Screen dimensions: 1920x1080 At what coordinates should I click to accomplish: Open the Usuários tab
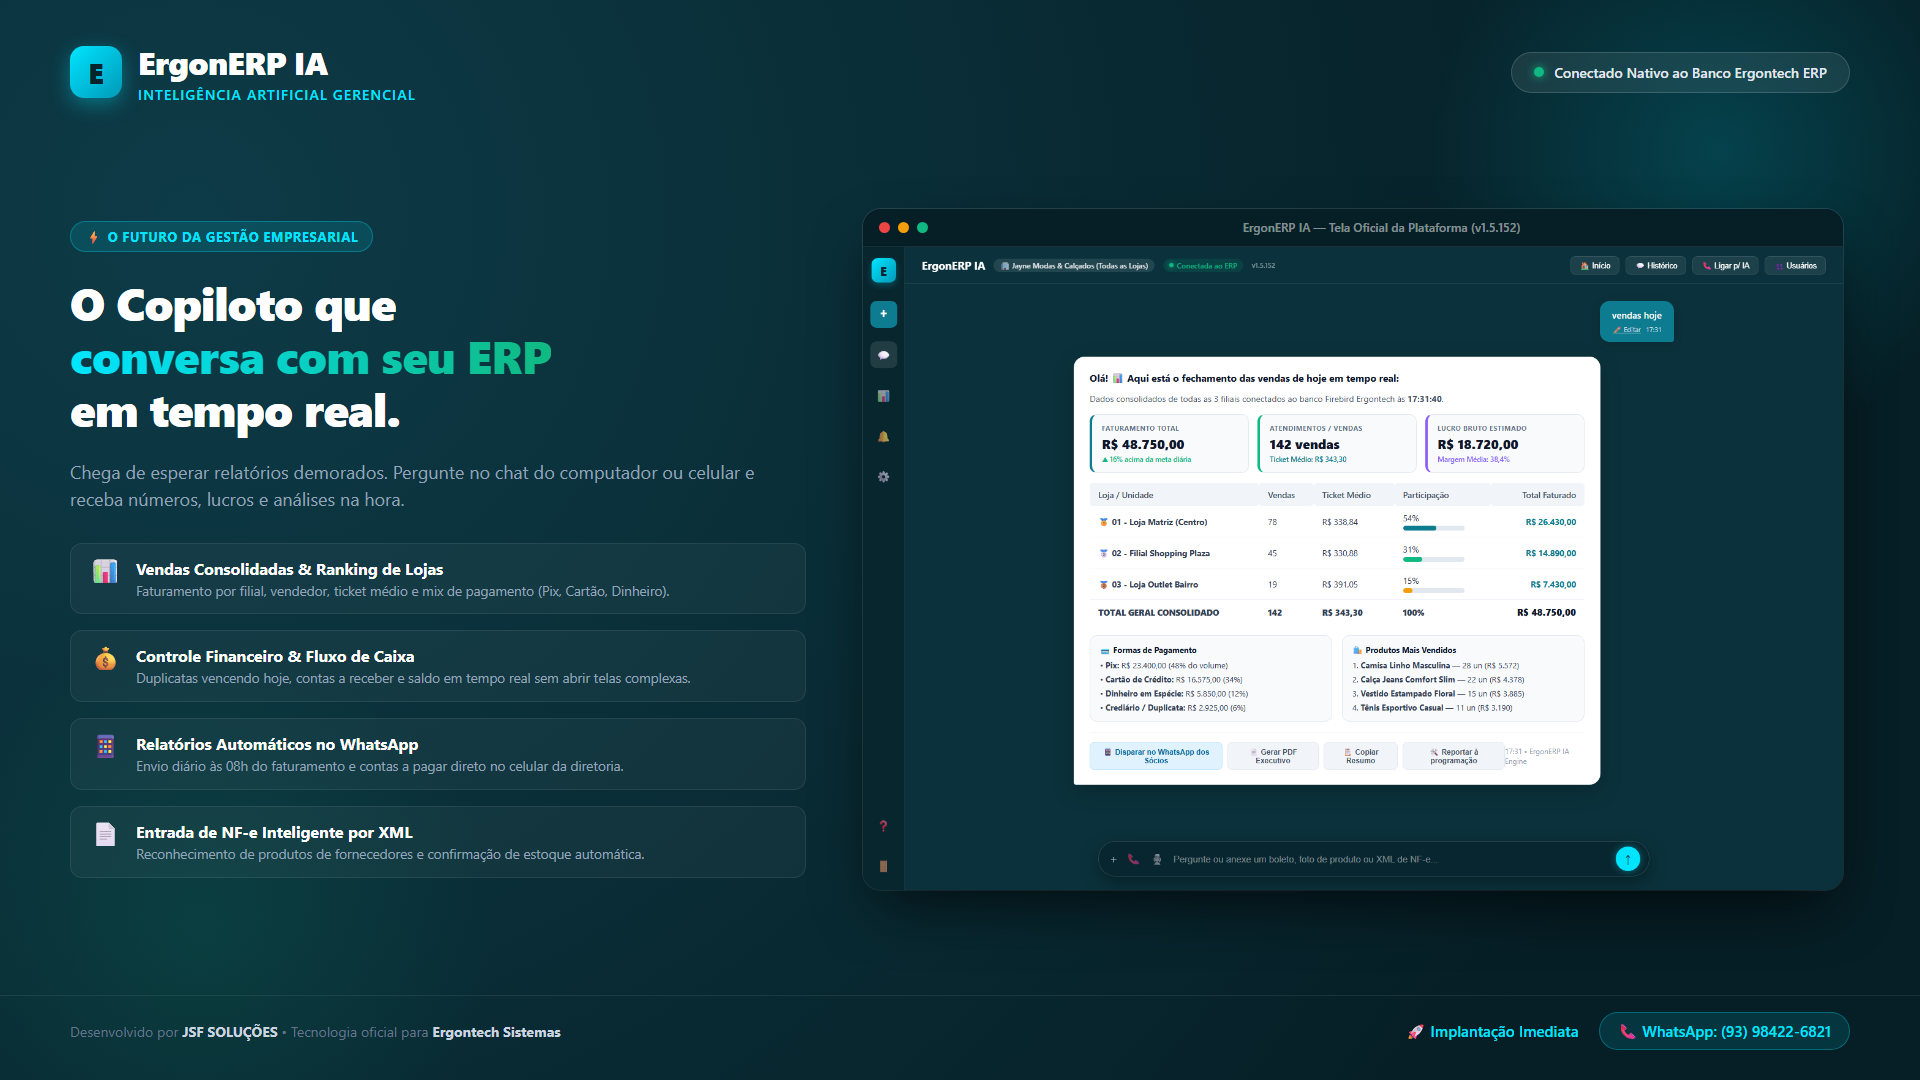tap(1796, 266)
